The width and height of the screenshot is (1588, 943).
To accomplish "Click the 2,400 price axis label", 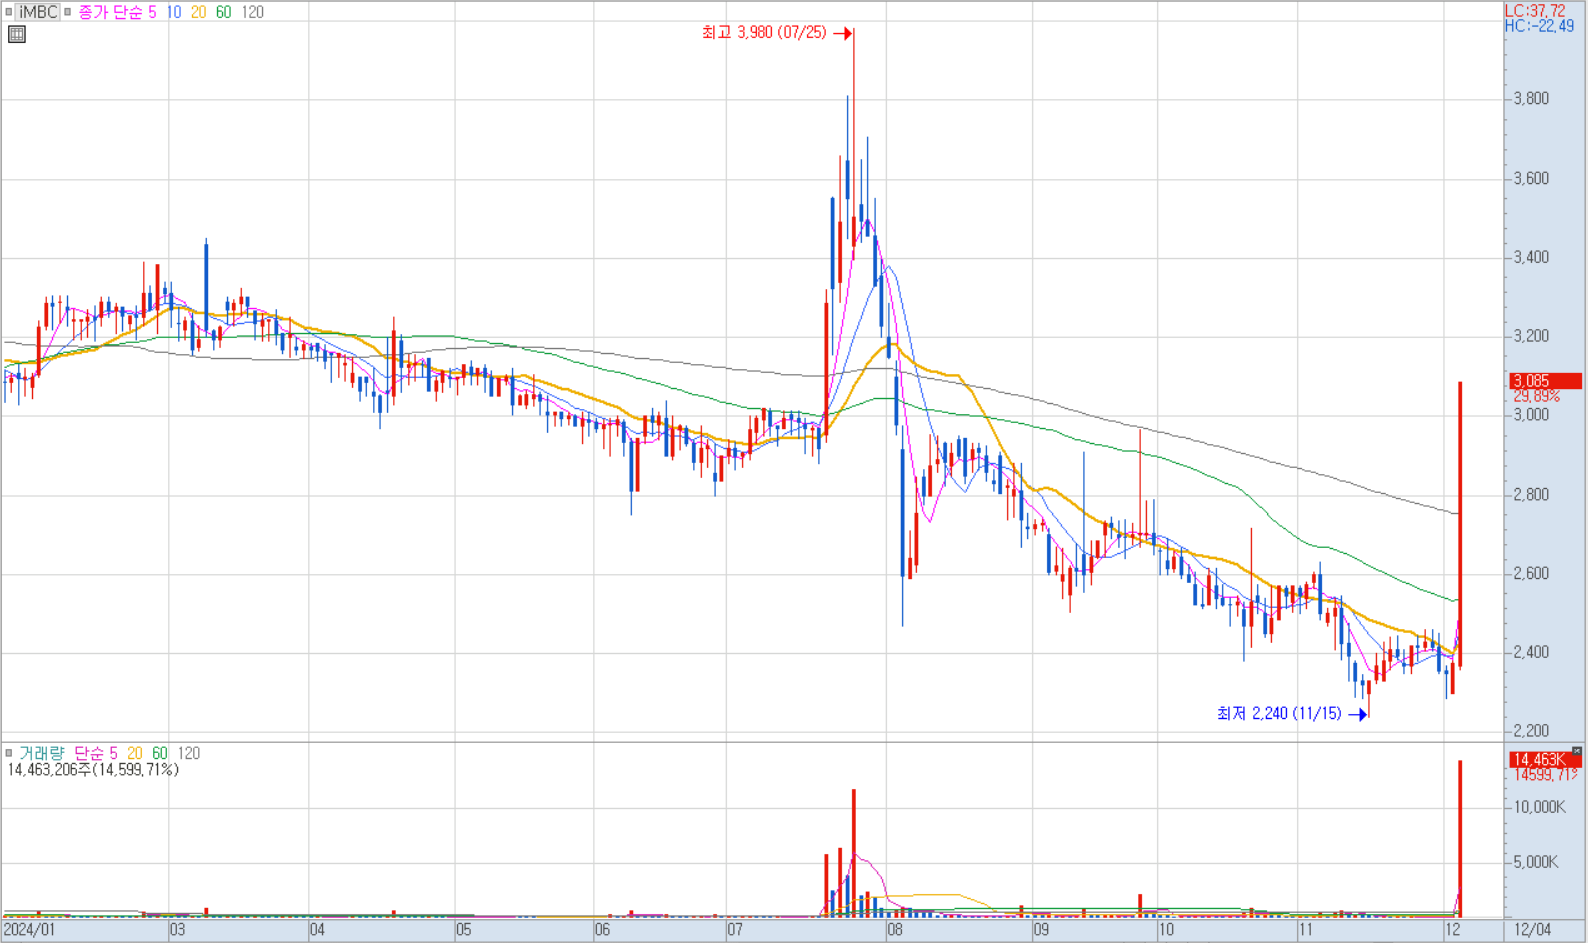I will point(1531,652).
